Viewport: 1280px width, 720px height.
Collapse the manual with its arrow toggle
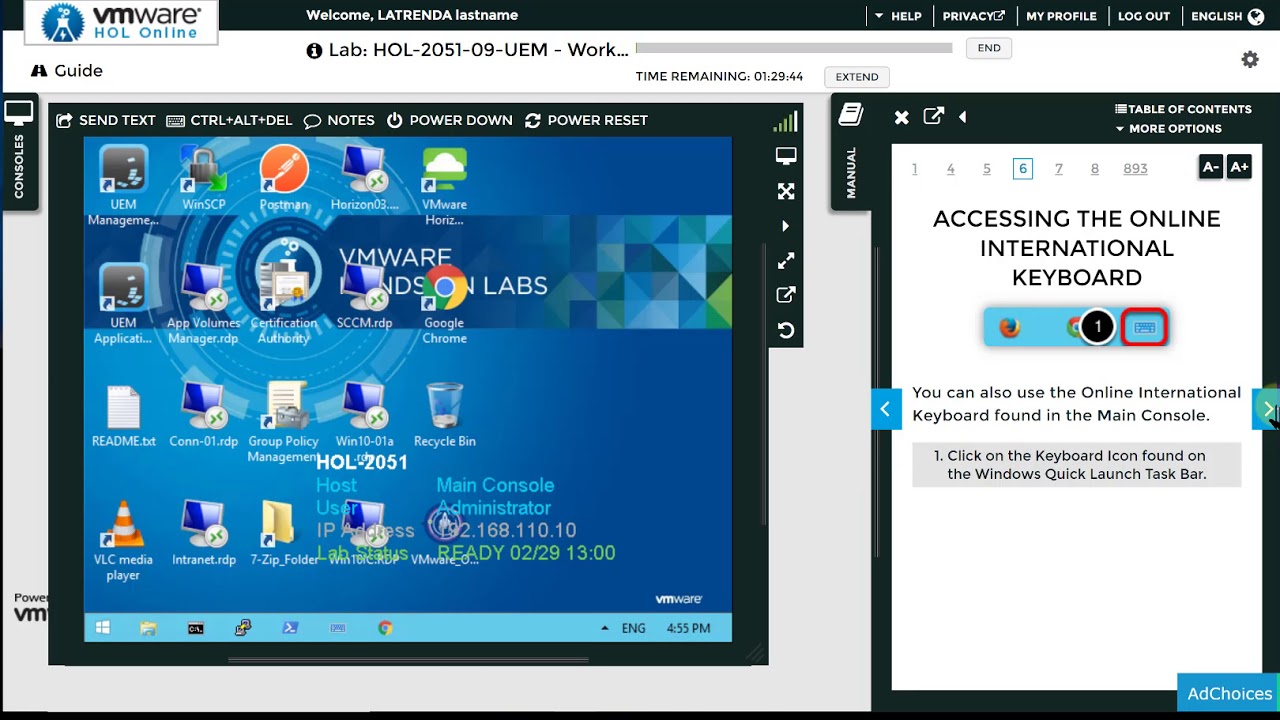[962, 117]
